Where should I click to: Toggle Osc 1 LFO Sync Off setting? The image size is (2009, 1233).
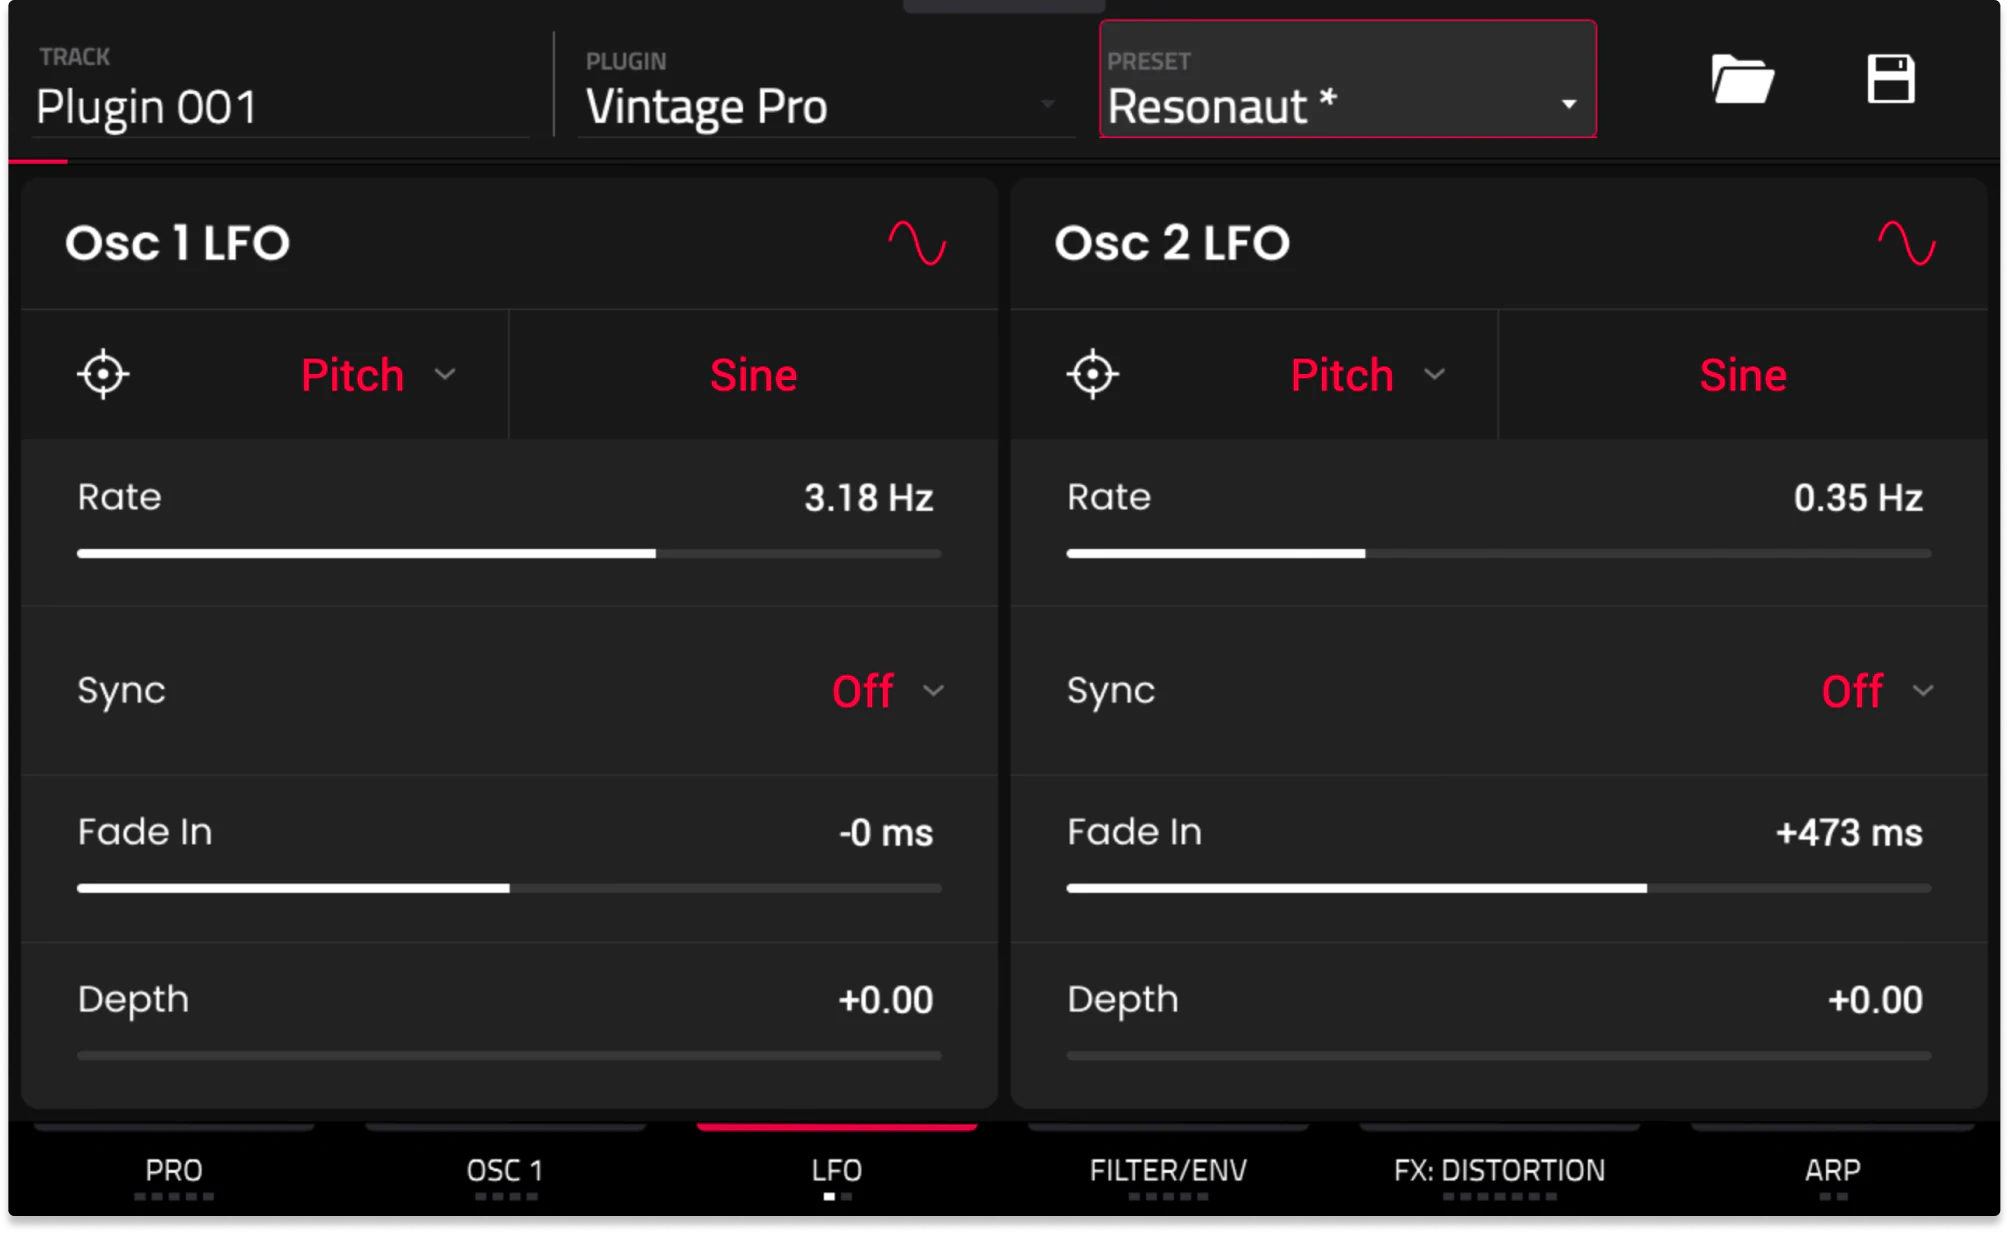pyautogui.click(x=886, y=691)
